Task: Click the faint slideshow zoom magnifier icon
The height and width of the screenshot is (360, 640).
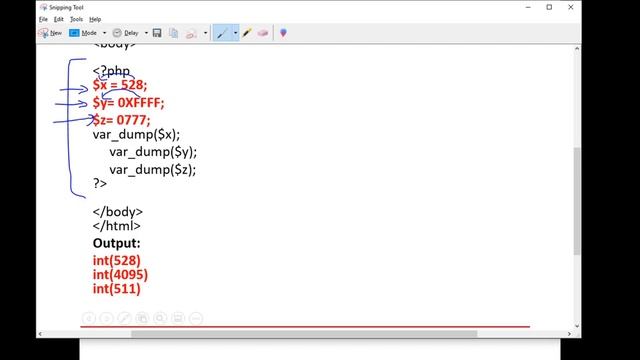Action: [160, 318]
